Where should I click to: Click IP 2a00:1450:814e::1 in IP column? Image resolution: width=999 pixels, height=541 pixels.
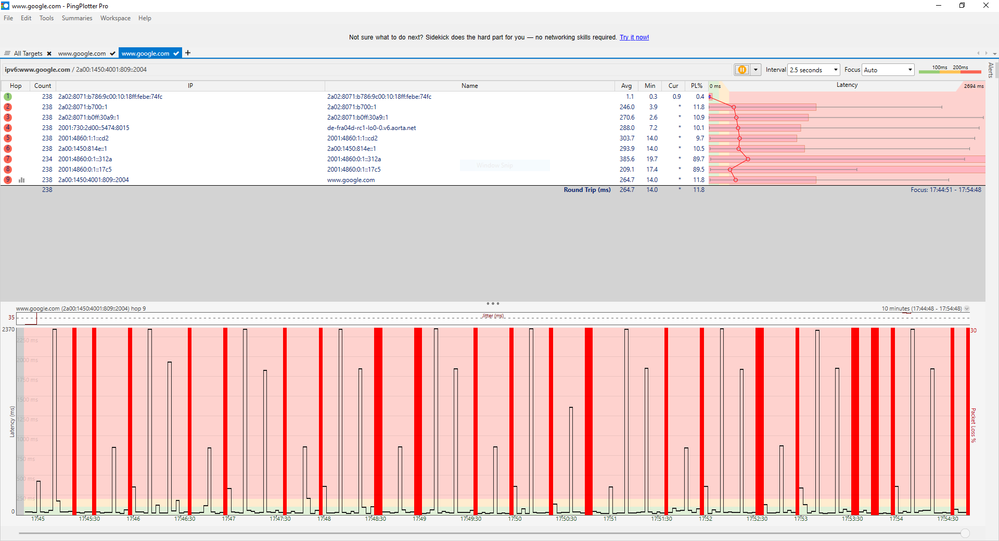tap(83, 148)
